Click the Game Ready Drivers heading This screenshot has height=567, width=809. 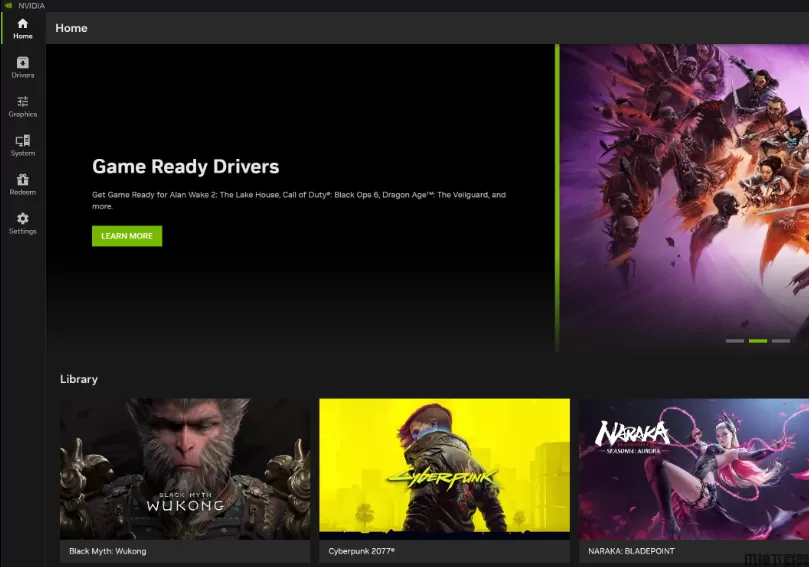[x=186, y=167]
